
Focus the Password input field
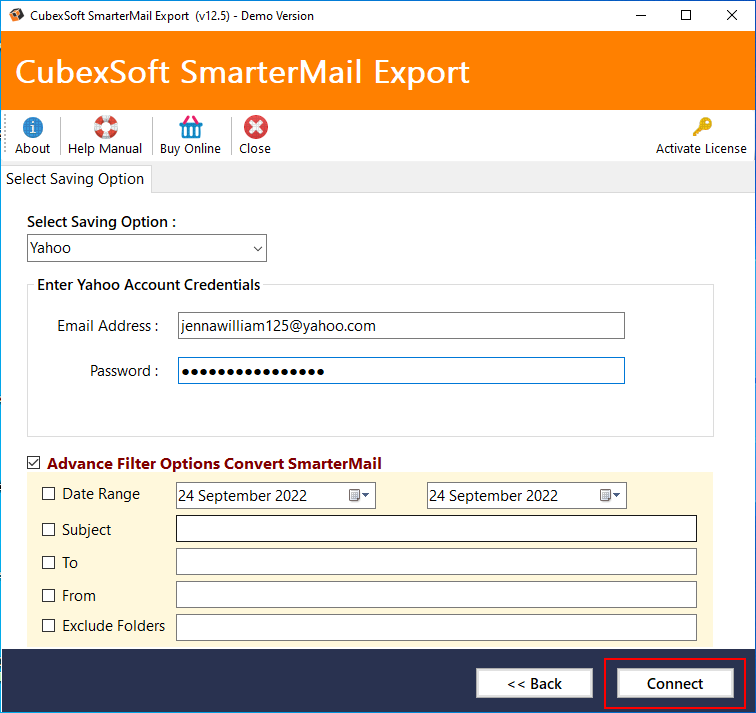point(401,371)
